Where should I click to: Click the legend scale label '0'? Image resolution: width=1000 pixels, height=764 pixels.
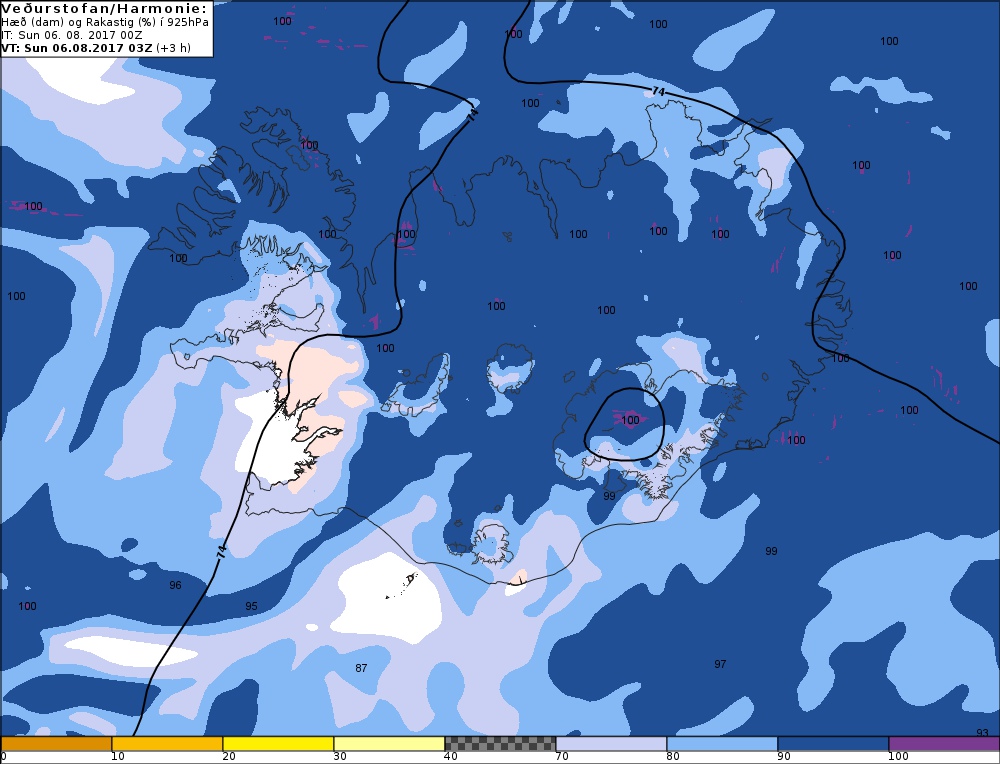tap(4, 757)
